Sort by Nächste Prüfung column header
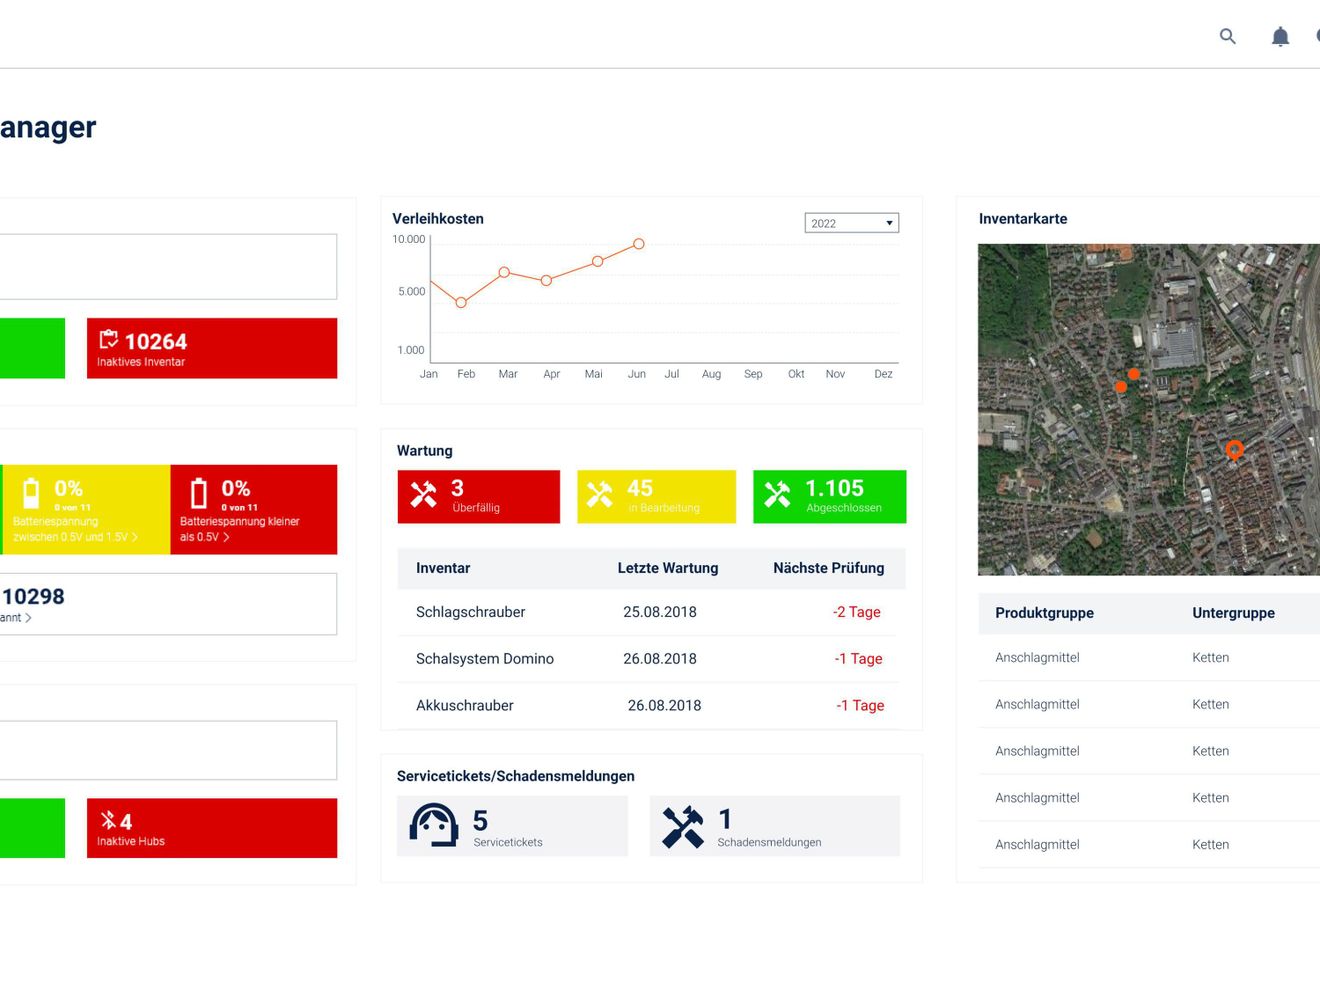 point(829,568)
